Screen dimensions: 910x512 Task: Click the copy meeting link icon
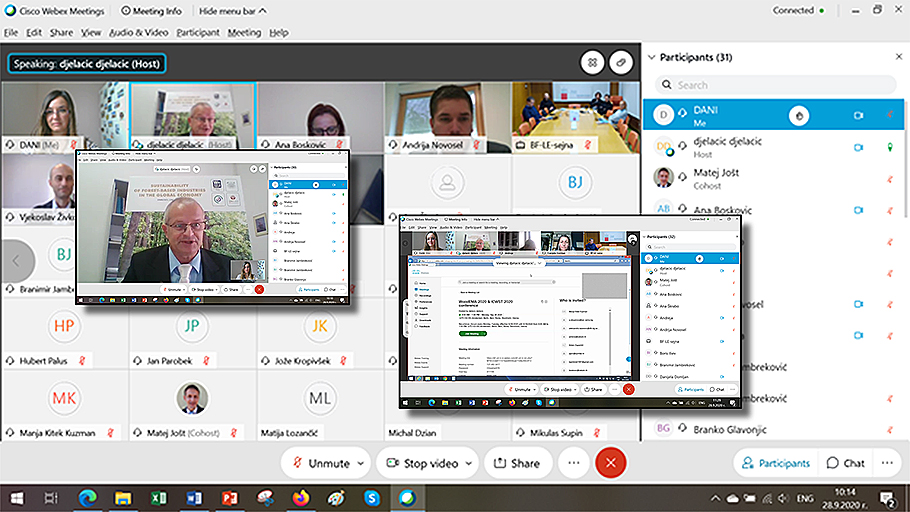coord(621,63)
